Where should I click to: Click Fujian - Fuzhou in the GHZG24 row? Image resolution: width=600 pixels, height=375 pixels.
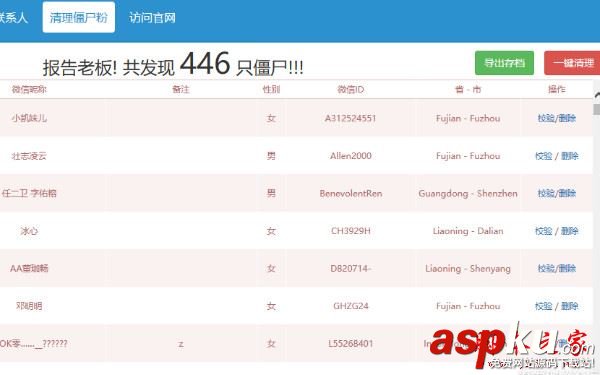tap(468, 306)
